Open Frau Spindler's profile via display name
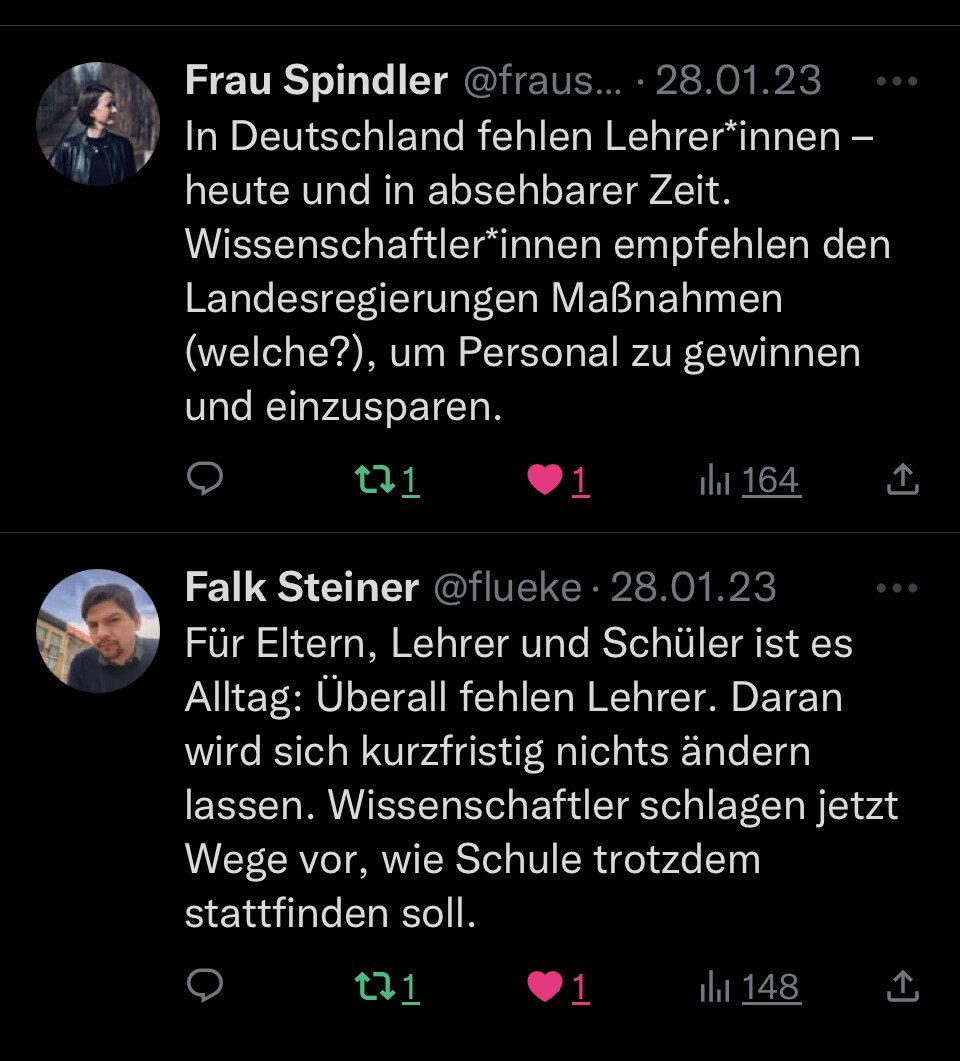 pyautogui.click(x=316, y=81)
